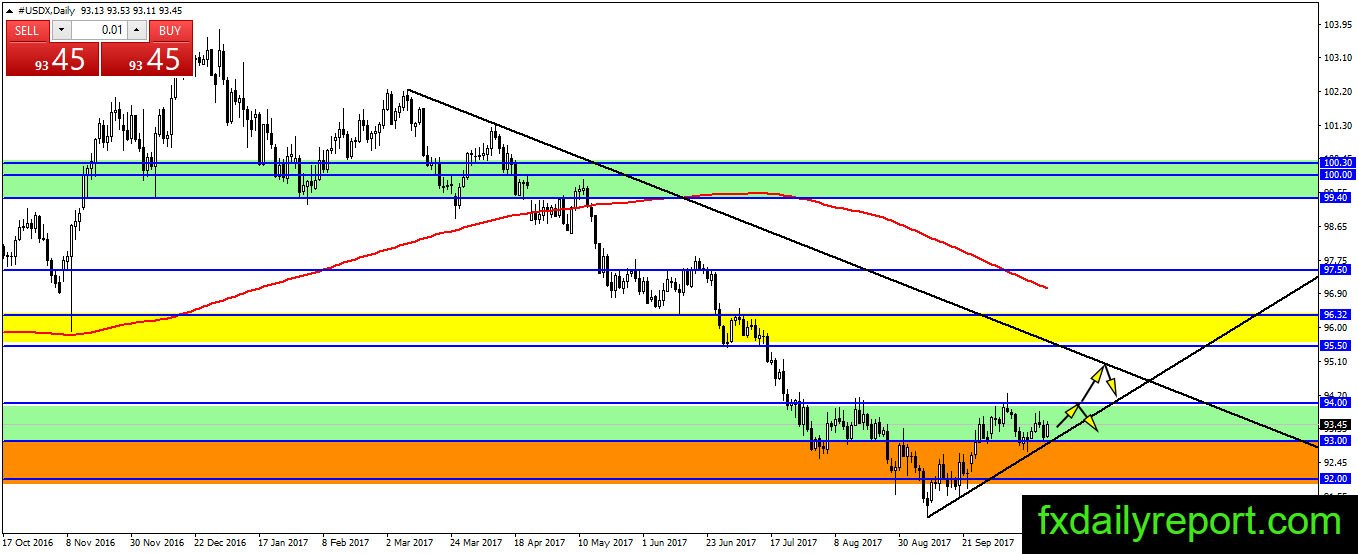Decrease trade volume with the down arrow
Screen dimensions: 1358x554
pos(60,30)
